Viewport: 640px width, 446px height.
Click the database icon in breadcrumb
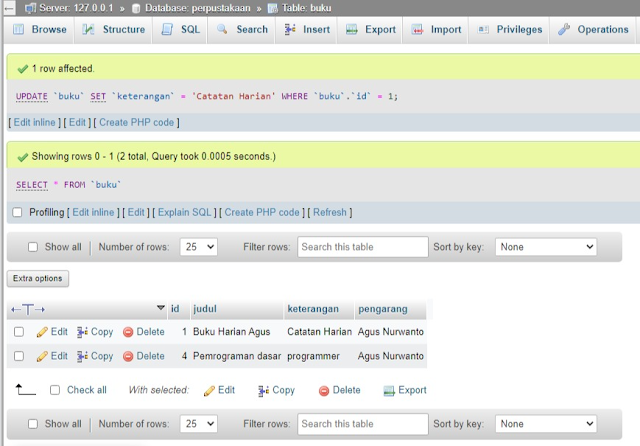point(137,8)
